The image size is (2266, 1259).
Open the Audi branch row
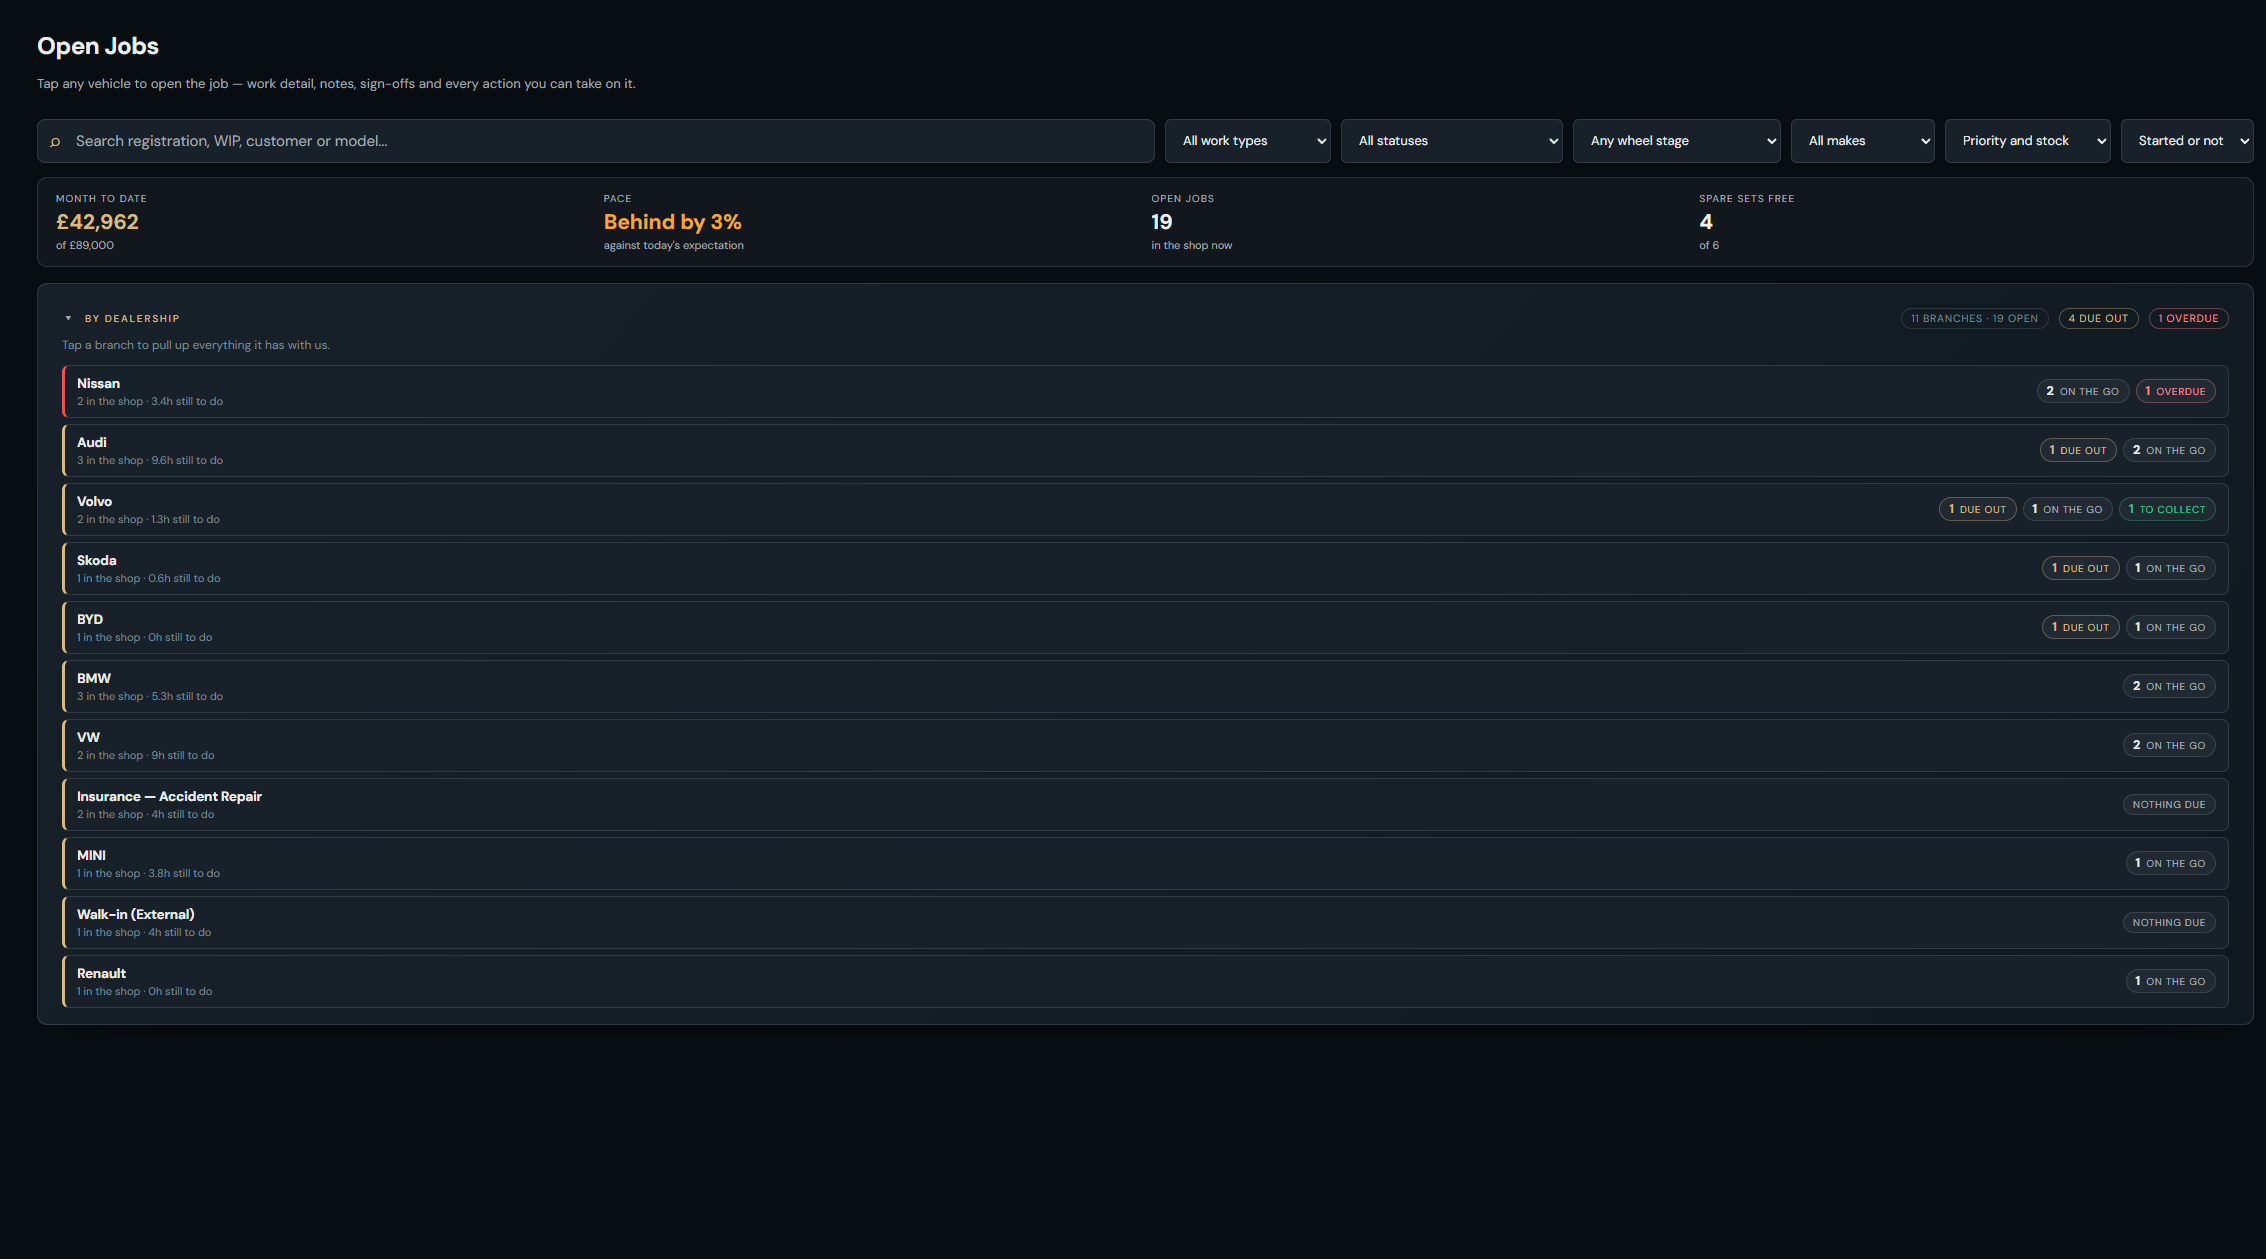[x=1145, y=450]
